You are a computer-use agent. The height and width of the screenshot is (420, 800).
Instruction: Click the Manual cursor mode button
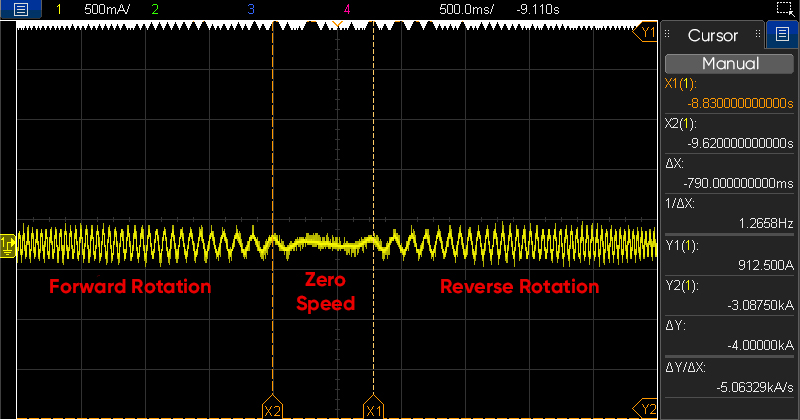pyautogui.click(x=730, y=63)
